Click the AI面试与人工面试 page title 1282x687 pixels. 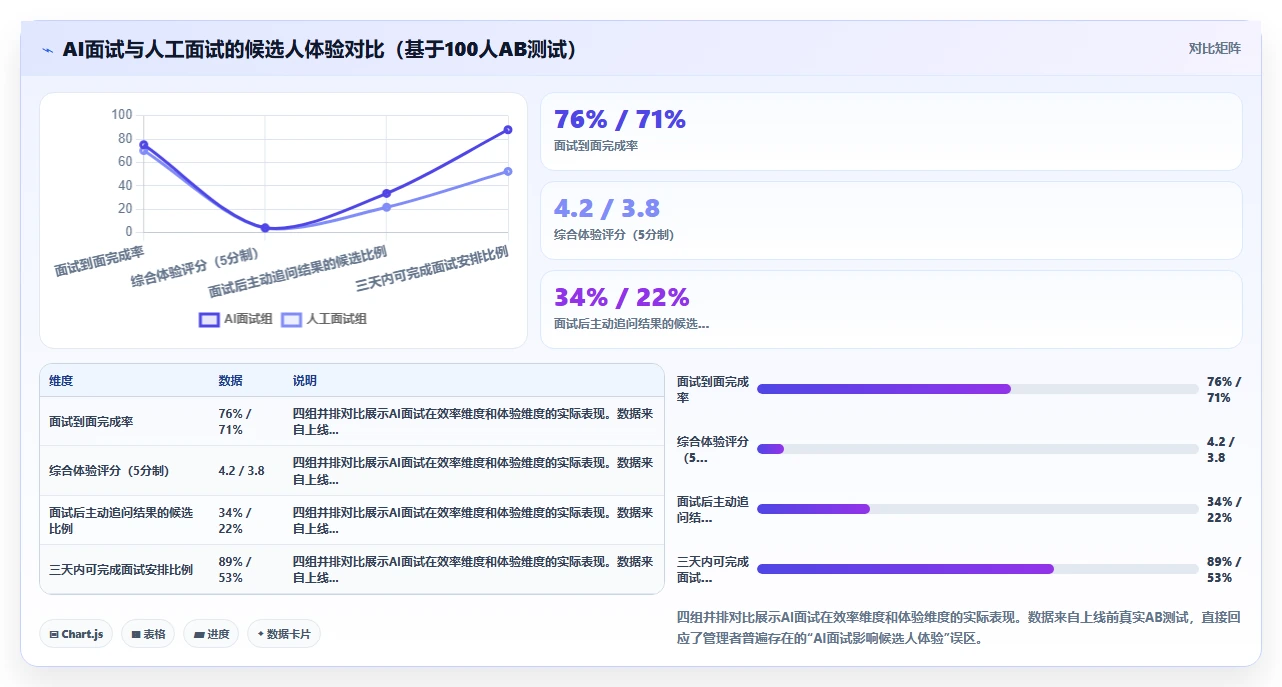320,49
